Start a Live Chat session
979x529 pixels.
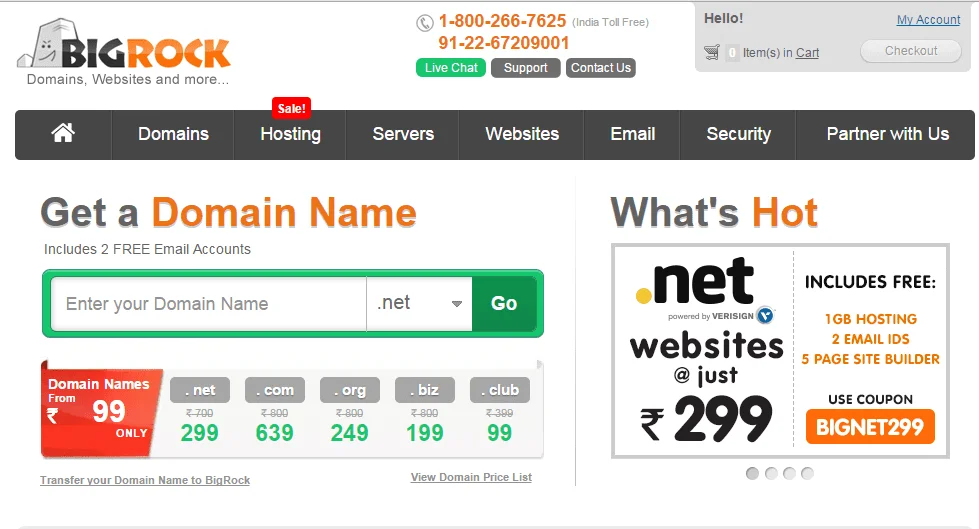[451, 67]
